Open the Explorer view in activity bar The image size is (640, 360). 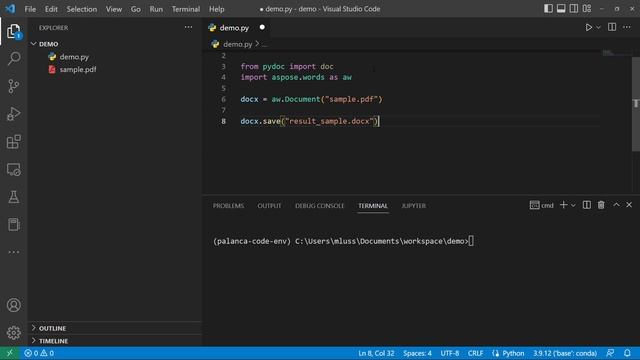(13, 31)
